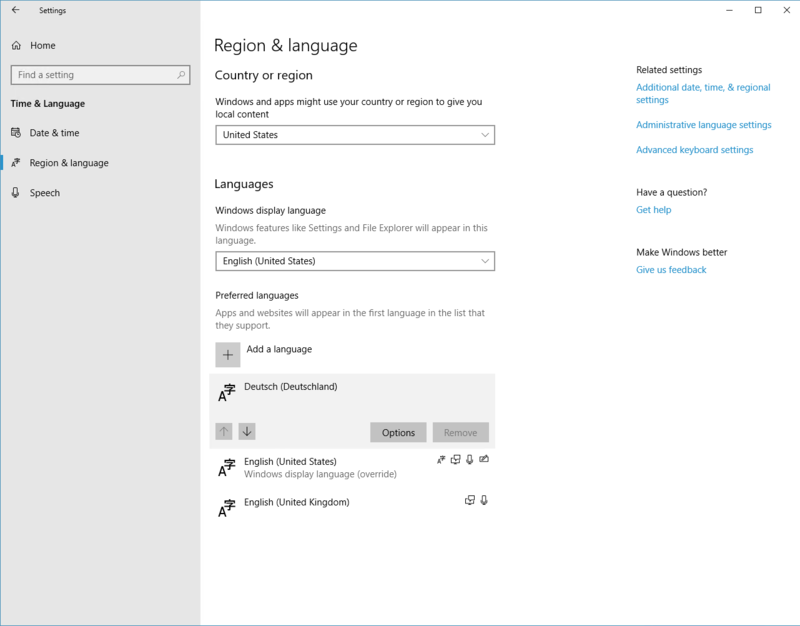This screenshot has width=800, height=626.
Task: Click the Options button for Deutsch
Action: click(x=398, y=432)
